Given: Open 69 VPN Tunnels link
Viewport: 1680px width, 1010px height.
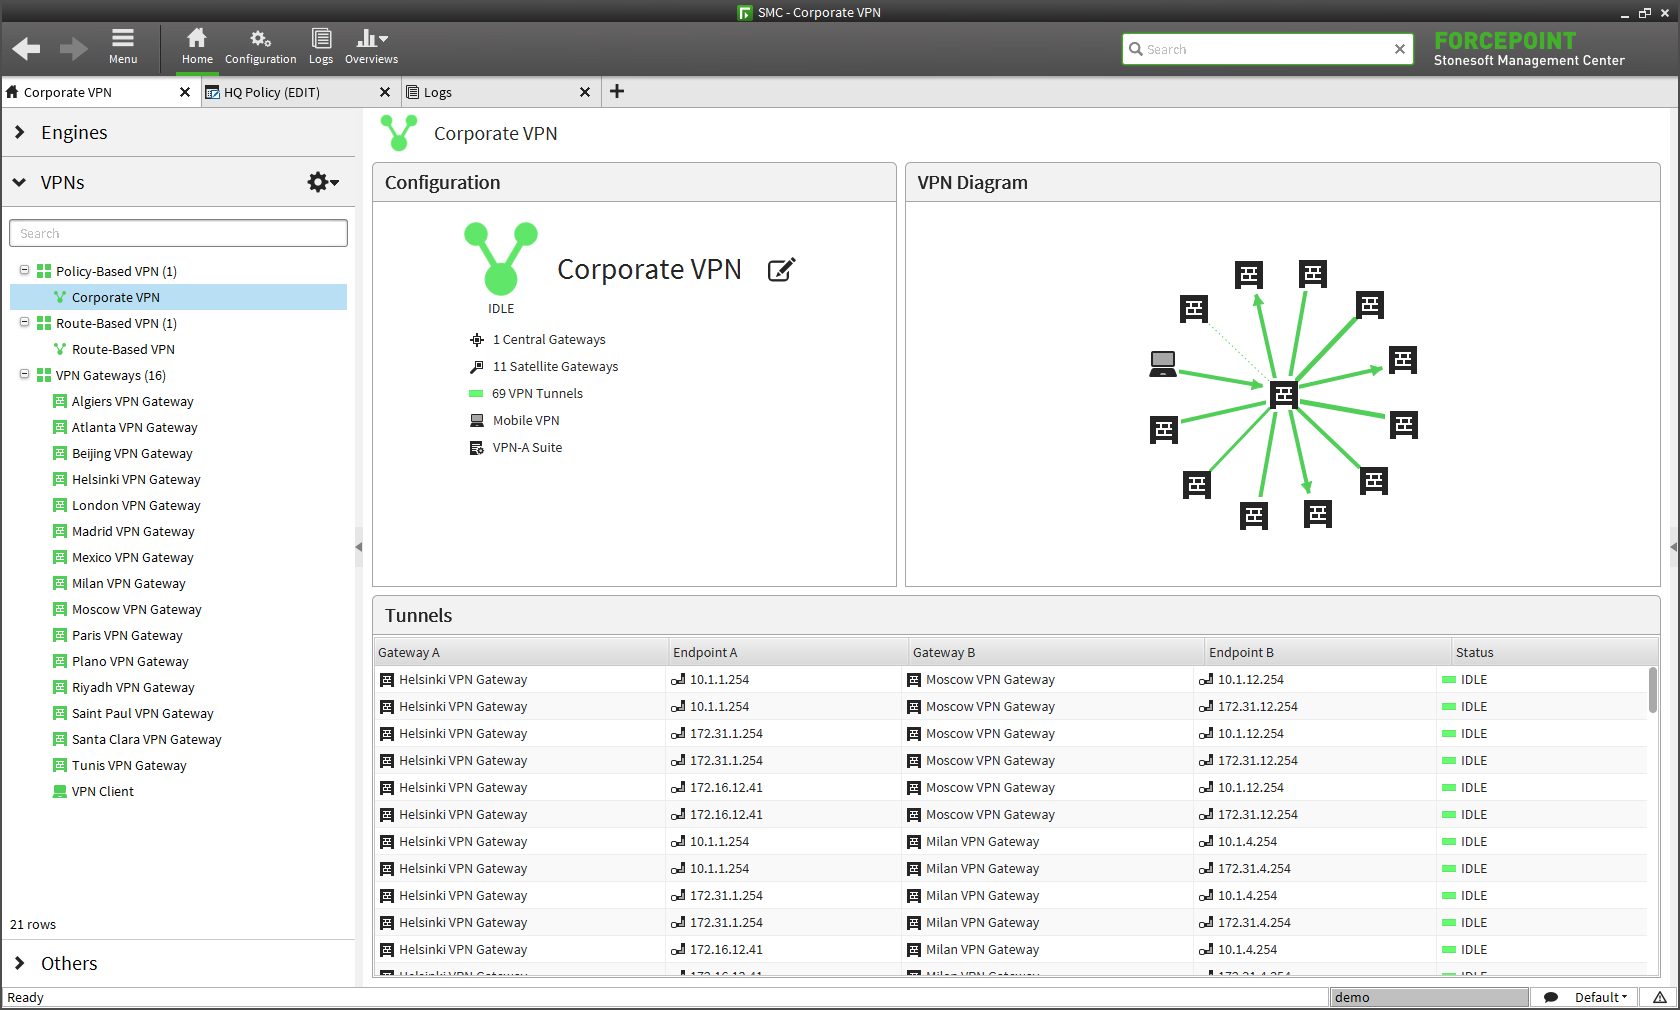Looking at the screenshot, I should click(537, 393).
